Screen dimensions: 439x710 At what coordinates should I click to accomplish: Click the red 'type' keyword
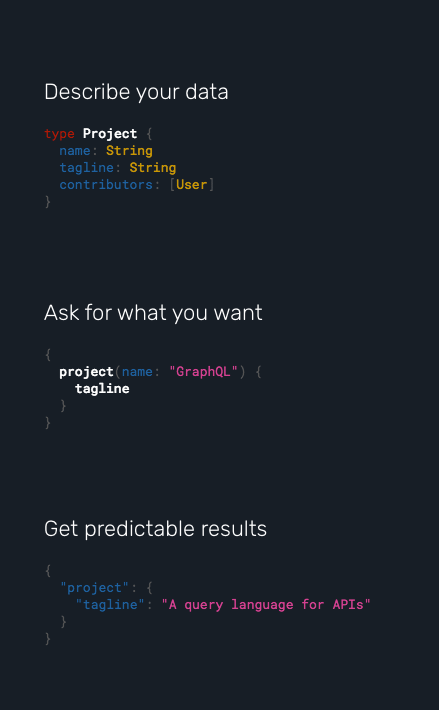pyautogui.click(x=59, y=134)
